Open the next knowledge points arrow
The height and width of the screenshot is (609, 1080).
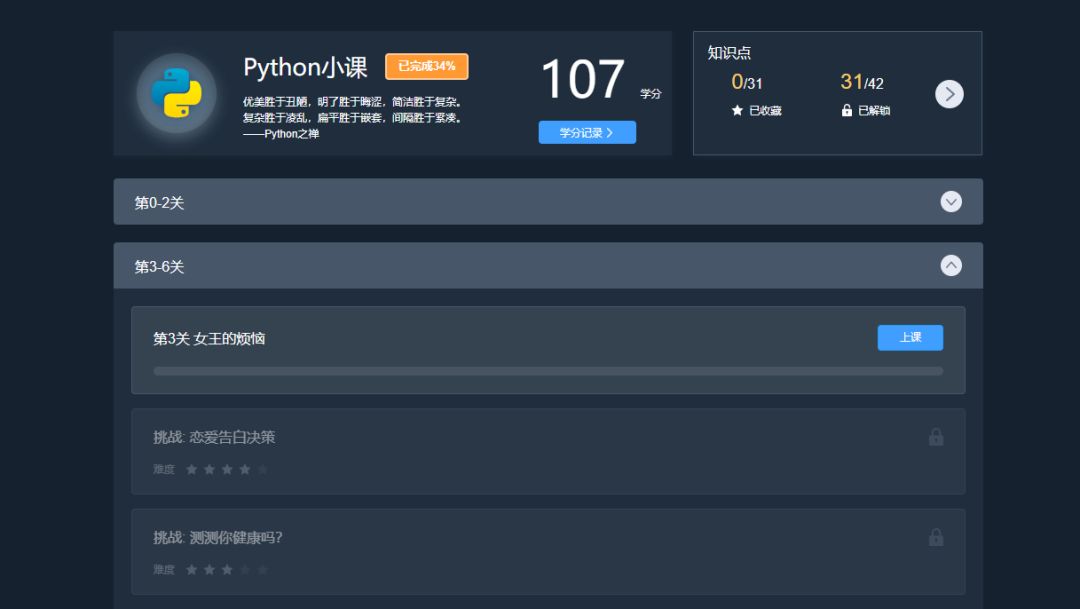tap(949, 94)
